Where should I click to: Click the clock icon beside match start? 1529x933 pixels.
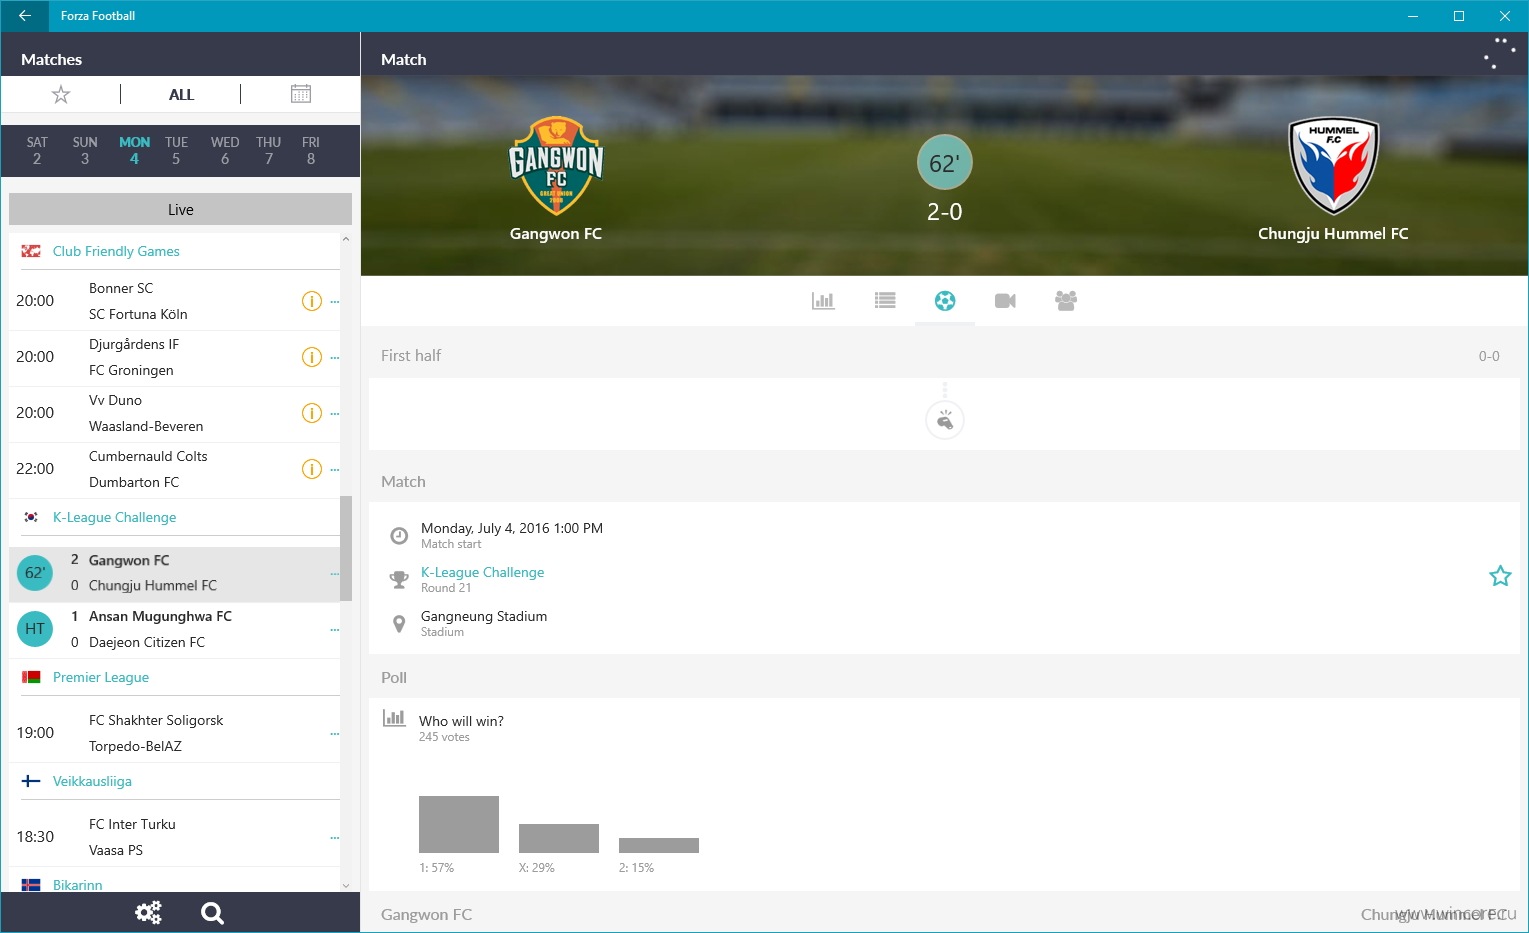pos(399,536)
